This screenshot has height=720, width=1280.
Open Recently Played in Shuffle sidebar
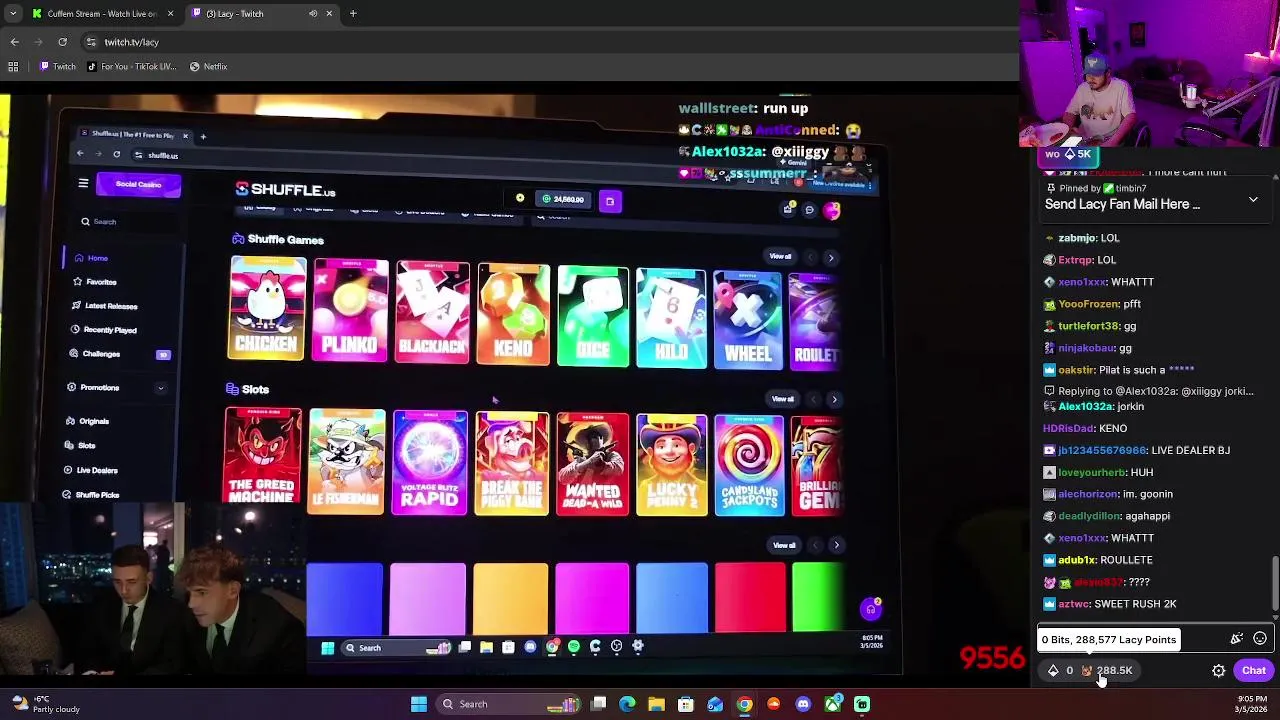110,330
